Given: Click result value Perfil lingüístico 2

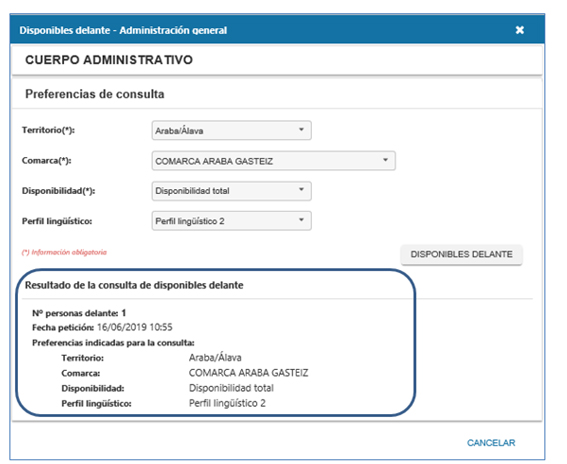Looking at the screenshot, I should point(227,403).
